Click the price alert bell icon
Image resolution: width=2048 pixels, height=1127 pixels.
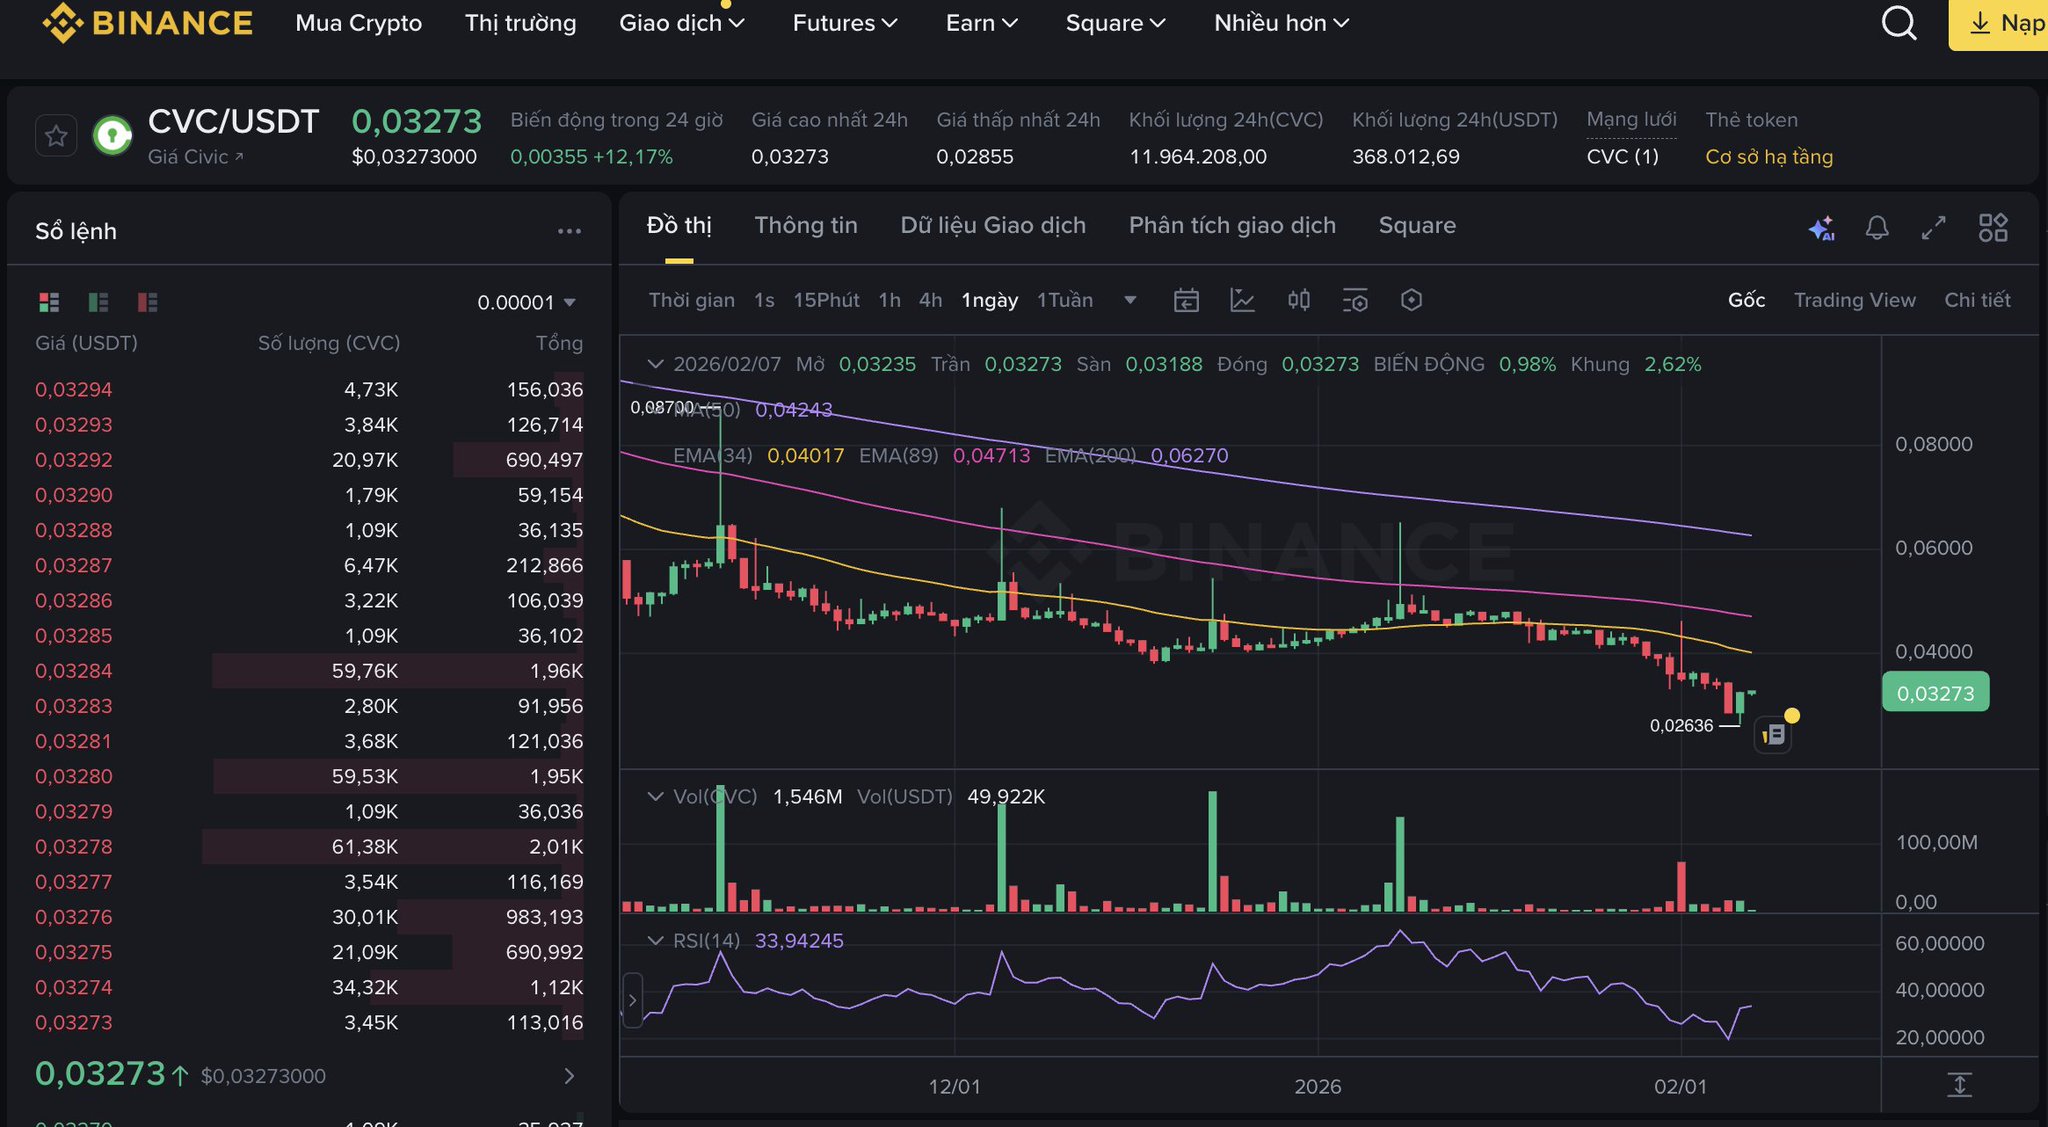pyautogui.click(x=1877, y=228)
